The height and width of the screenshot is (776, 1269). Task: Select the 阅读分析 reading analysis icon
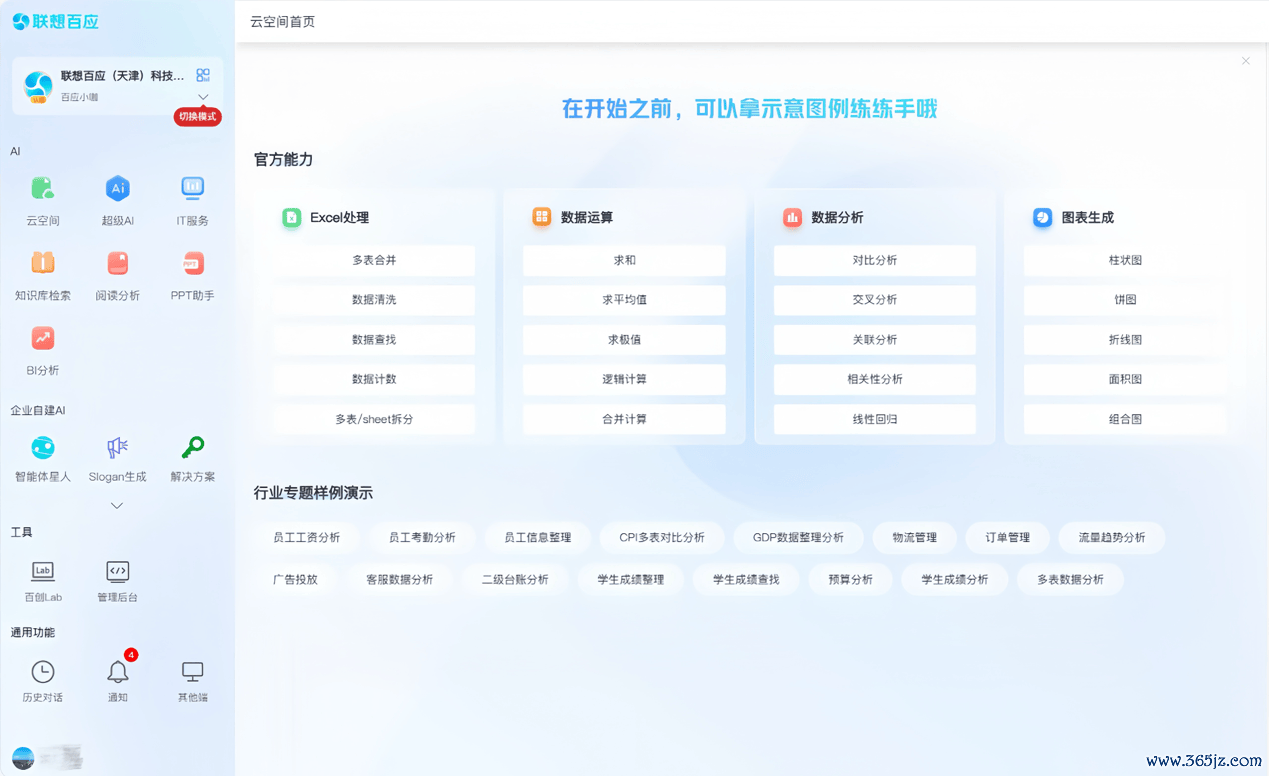click(x=118, y=264)
